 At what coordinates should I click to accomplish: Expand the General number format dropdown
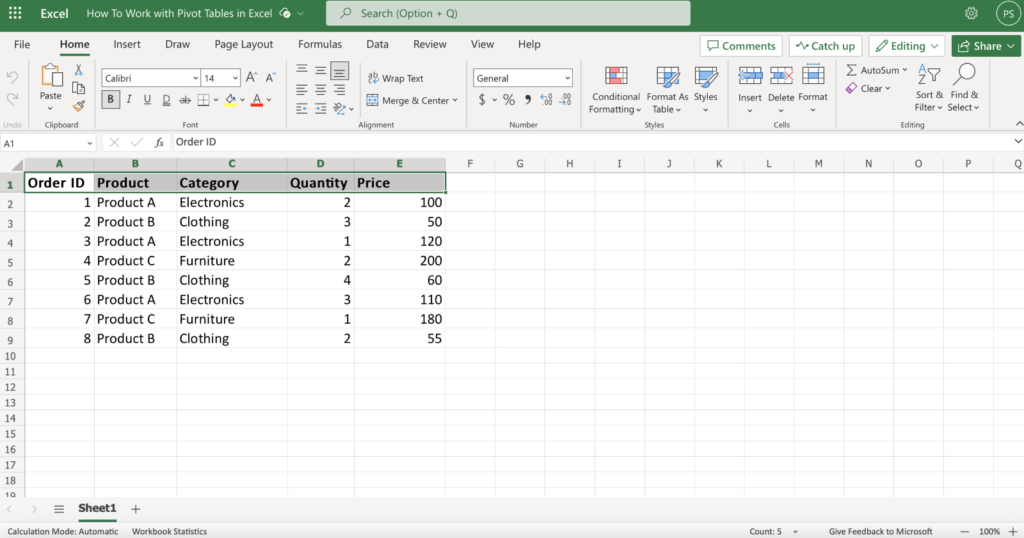(567, 78)
